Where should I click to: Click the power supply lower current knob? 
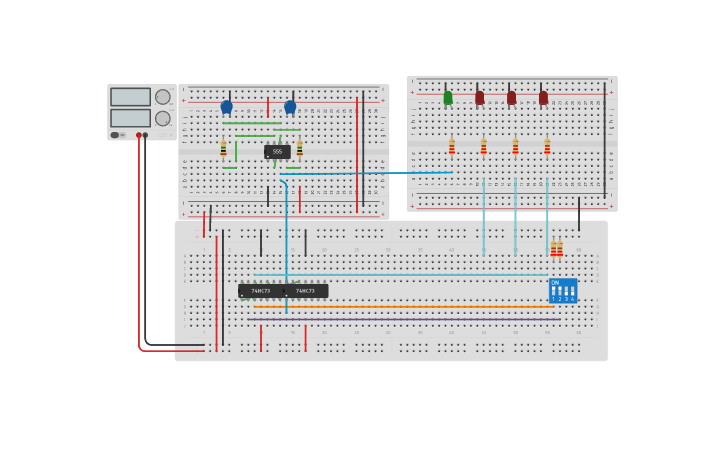pos(163,119)
